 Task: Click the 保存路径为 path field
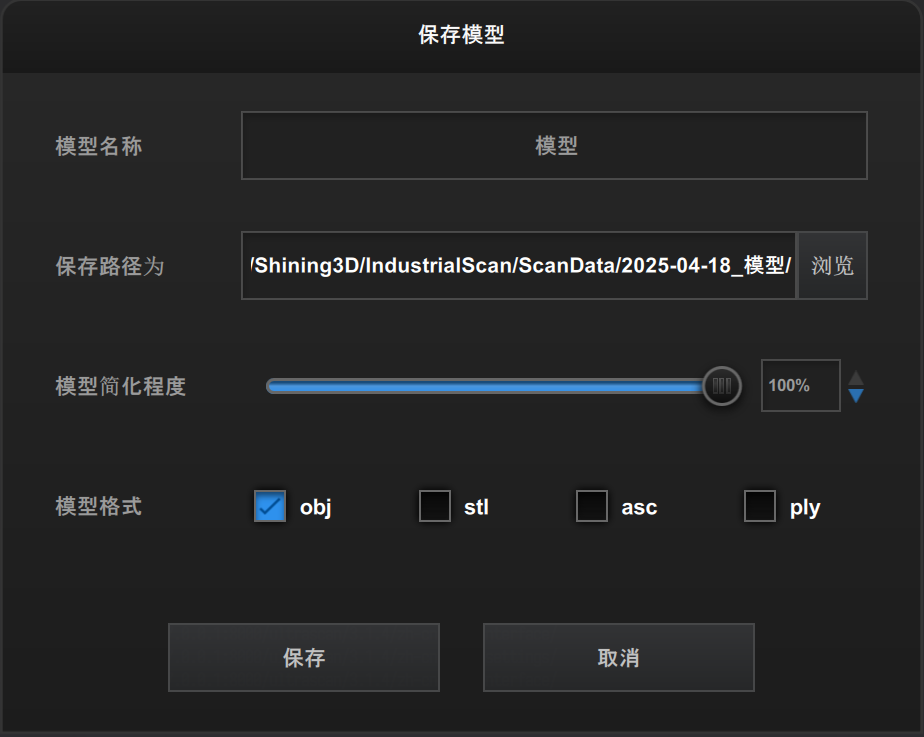pyautogui.click(x=518, y=266)
